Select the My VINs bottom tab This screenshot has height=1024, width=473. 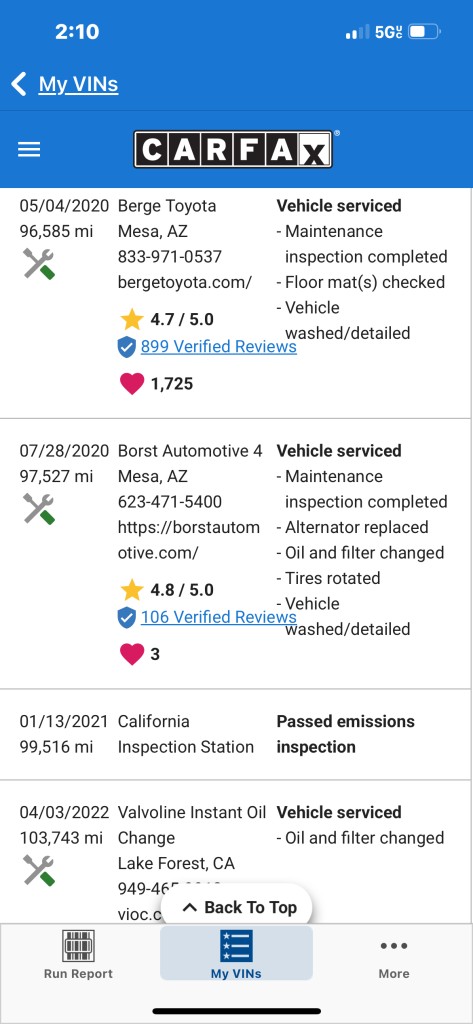[x=236, y=953]
